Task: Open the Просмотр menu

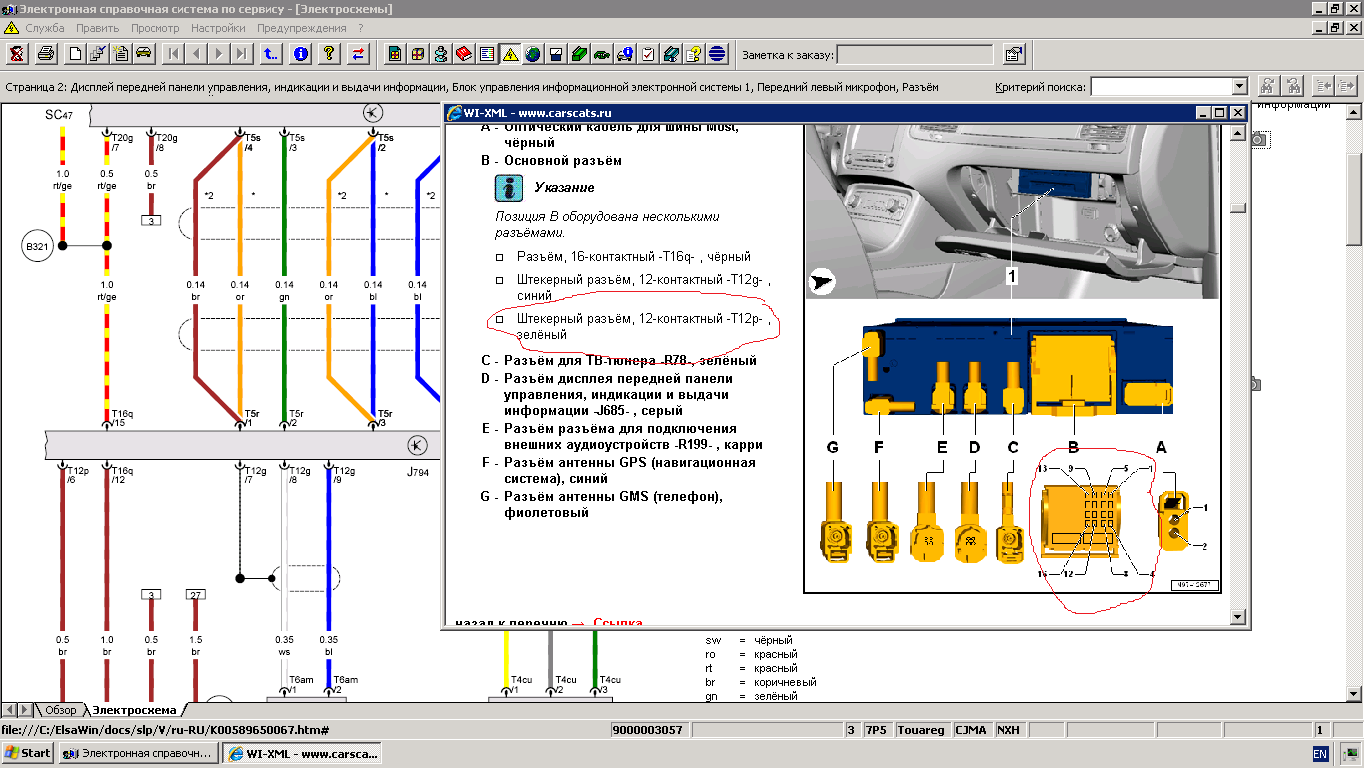Action: [156, 28]
